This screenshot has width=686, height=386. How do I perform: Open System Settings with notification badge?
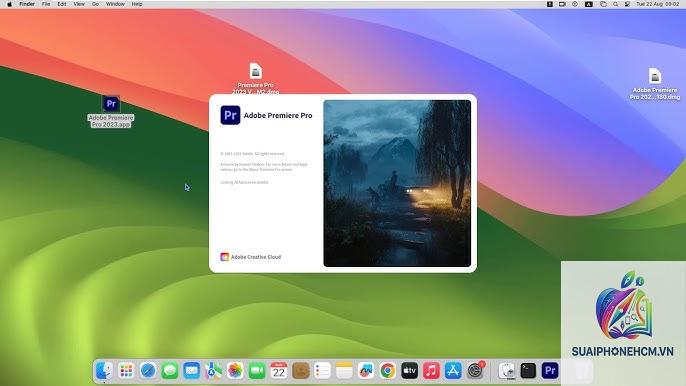point(476,370)
